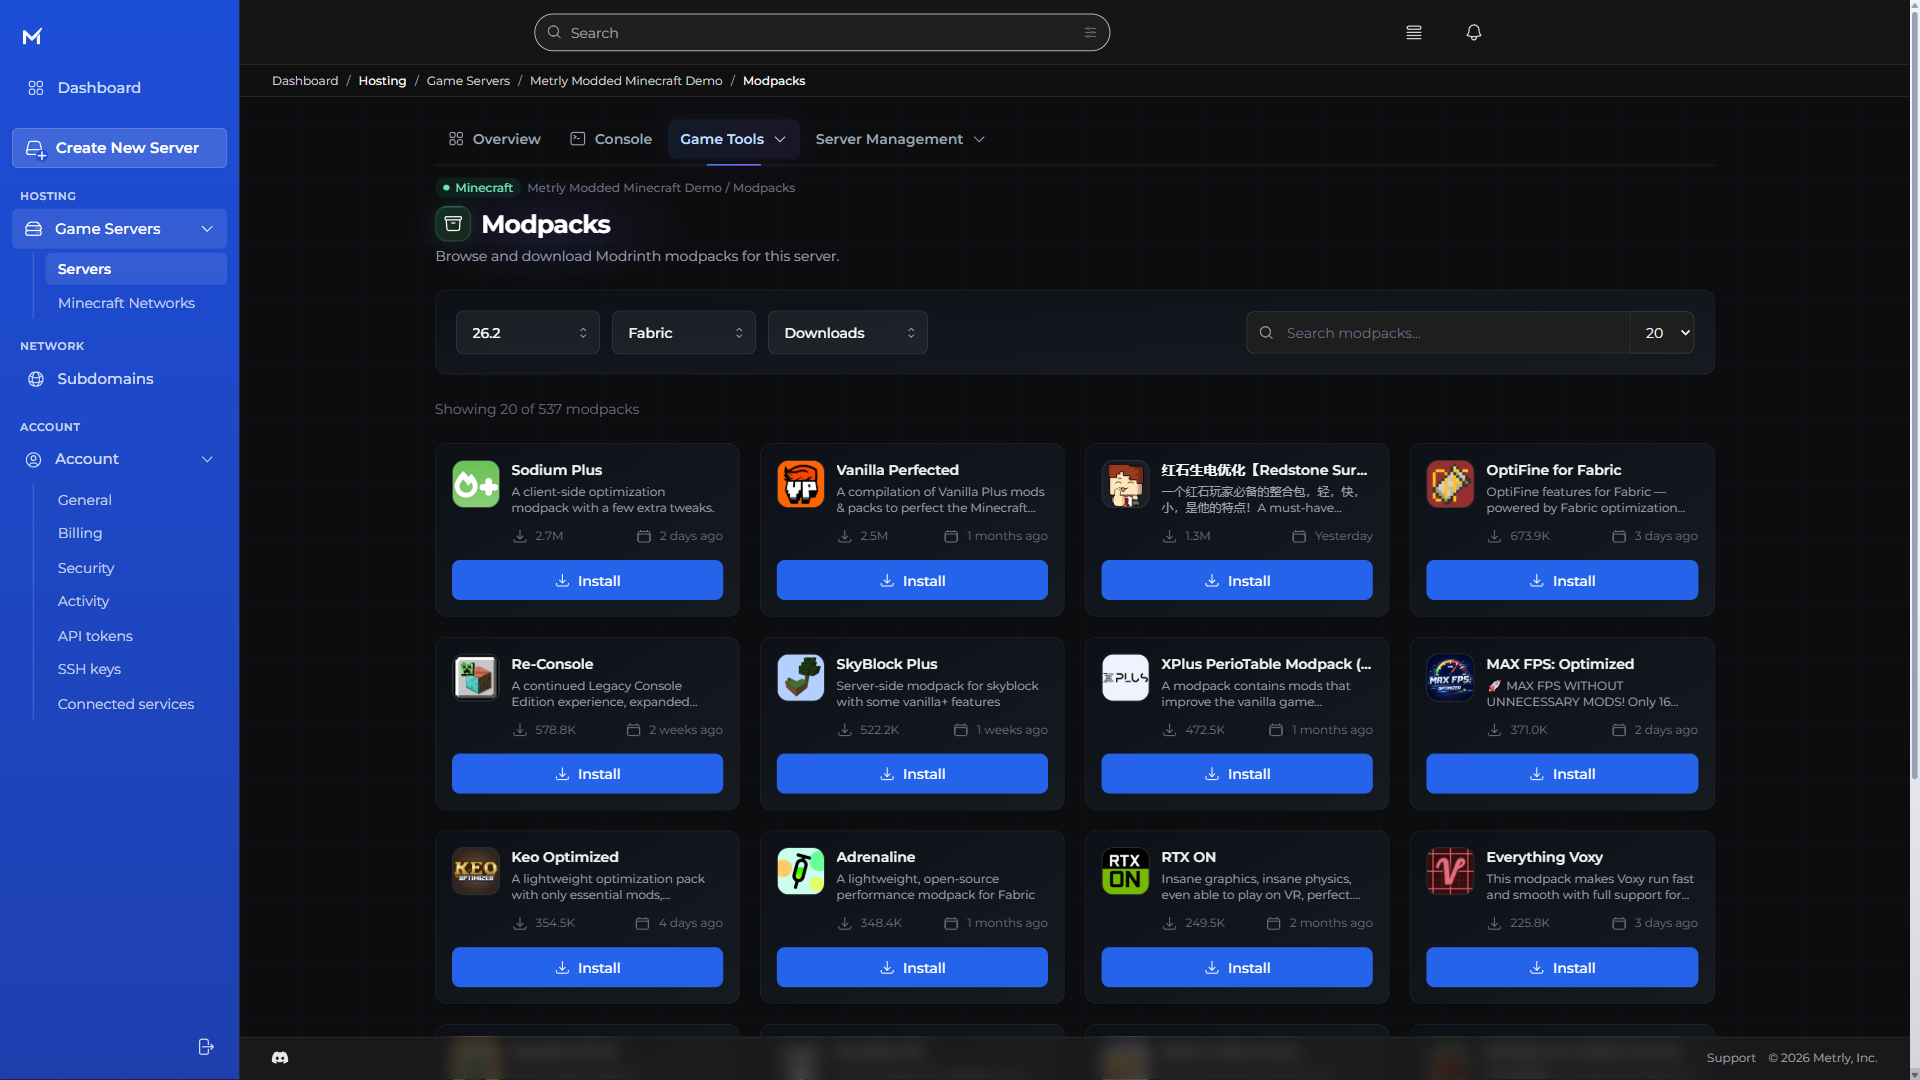Open API tokens page

(x=95, y=636)
